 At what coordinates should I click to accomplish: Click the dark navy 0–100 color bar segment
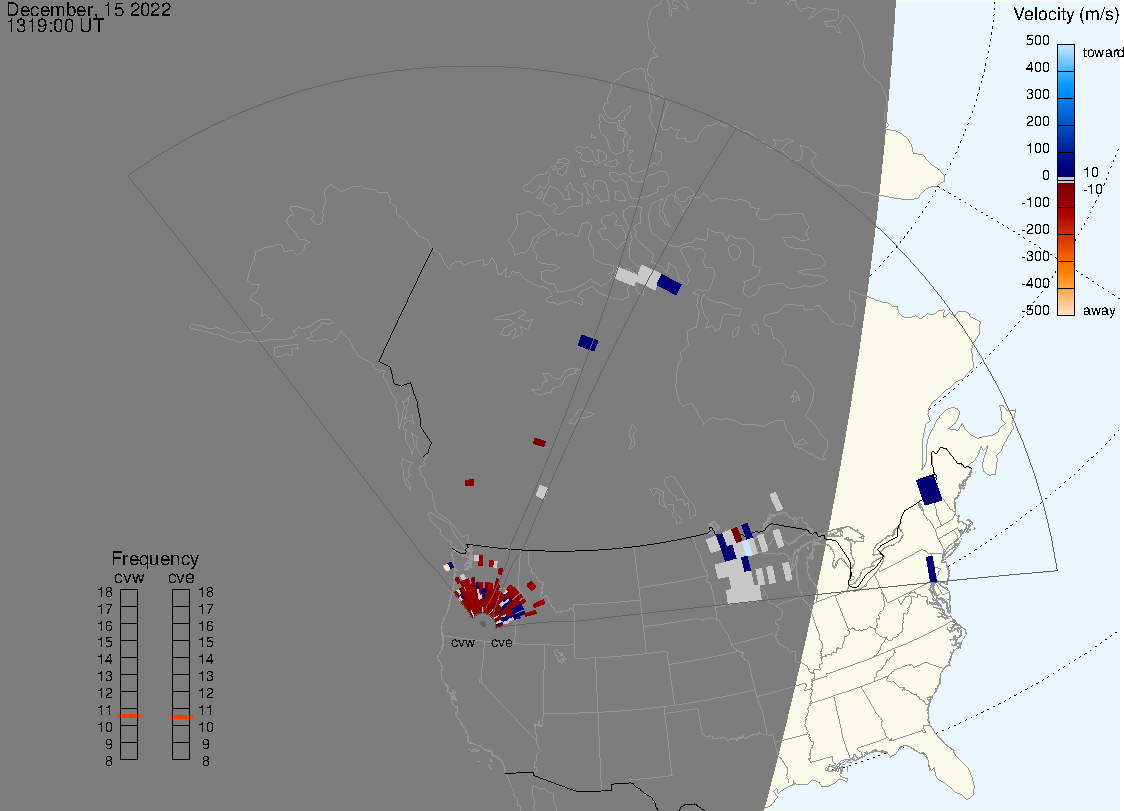pyautogui.click(x=1066, y=163)
